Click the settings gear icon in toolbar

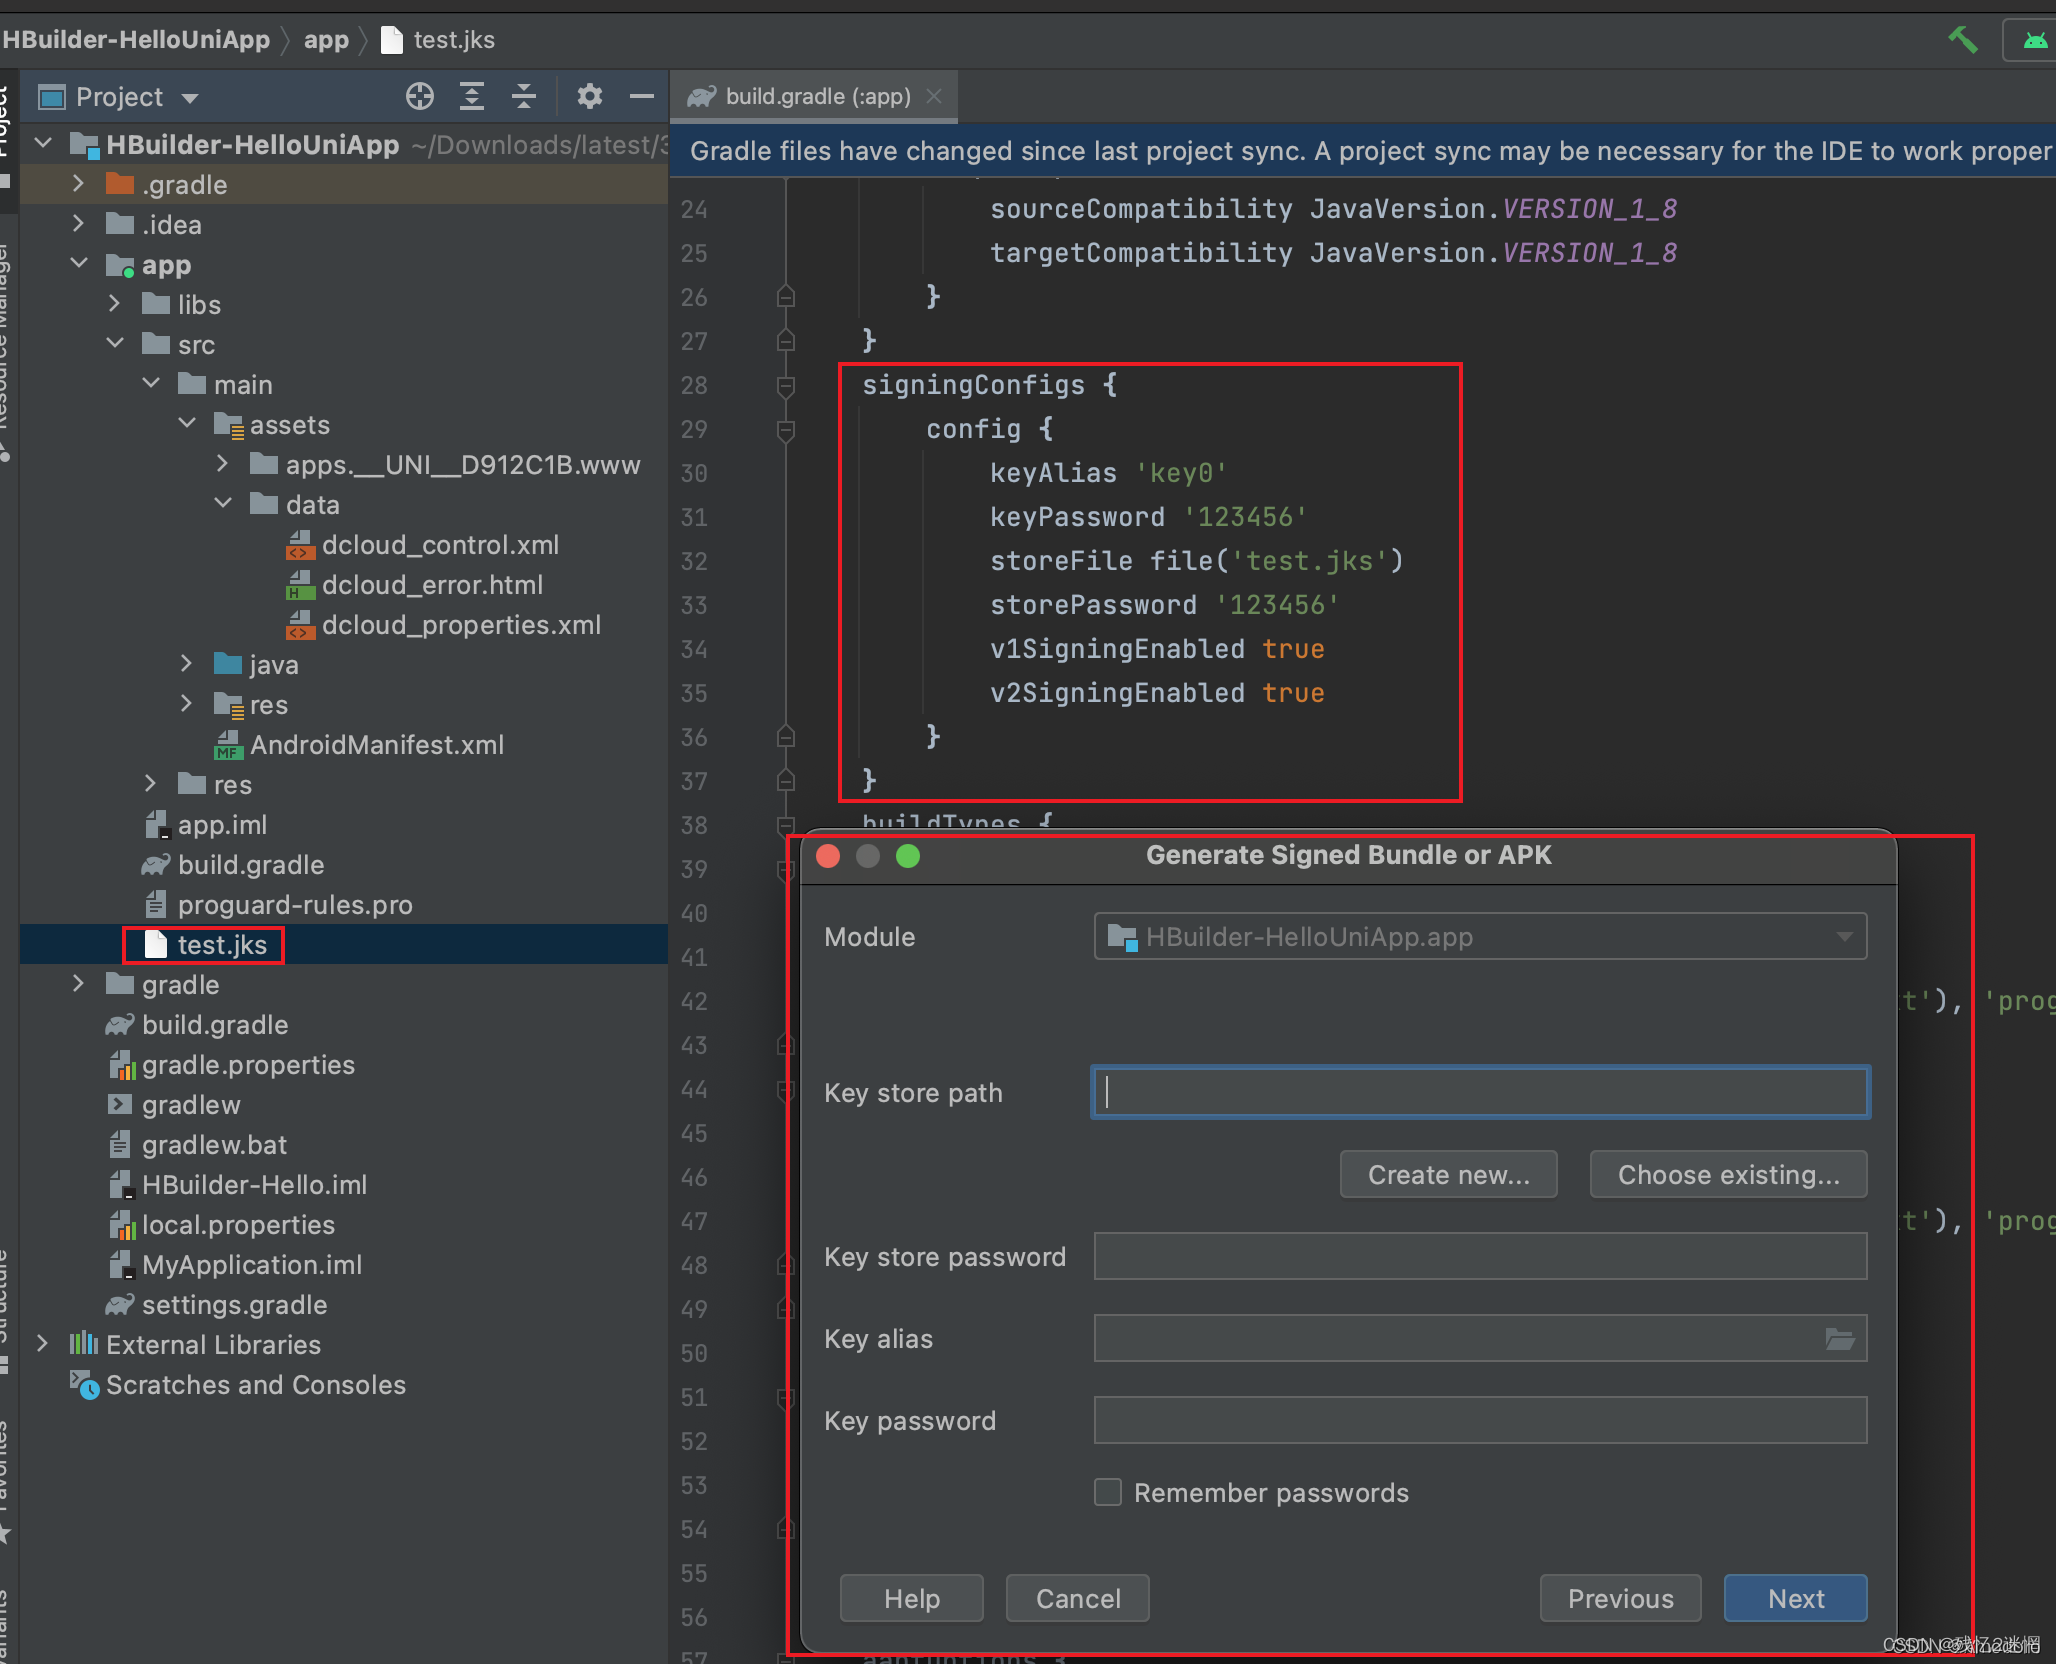click(x=587, y=97)
